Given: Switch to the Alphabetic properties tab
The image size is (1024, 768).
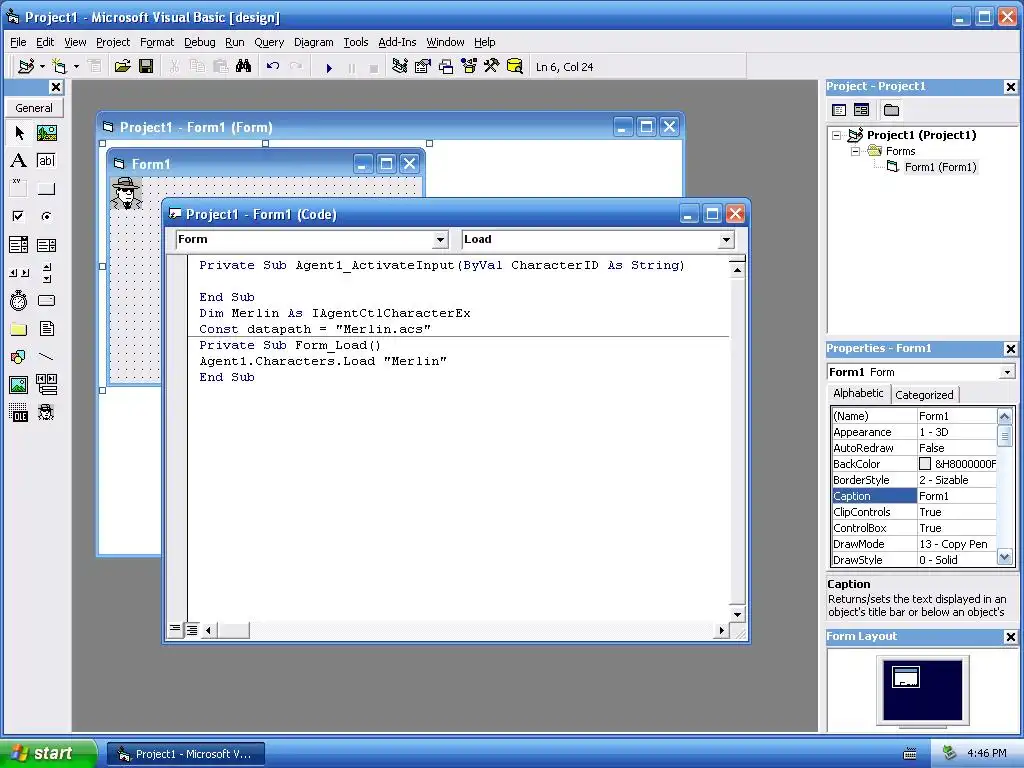Looking at the screenshot, I should pos(858,393).
